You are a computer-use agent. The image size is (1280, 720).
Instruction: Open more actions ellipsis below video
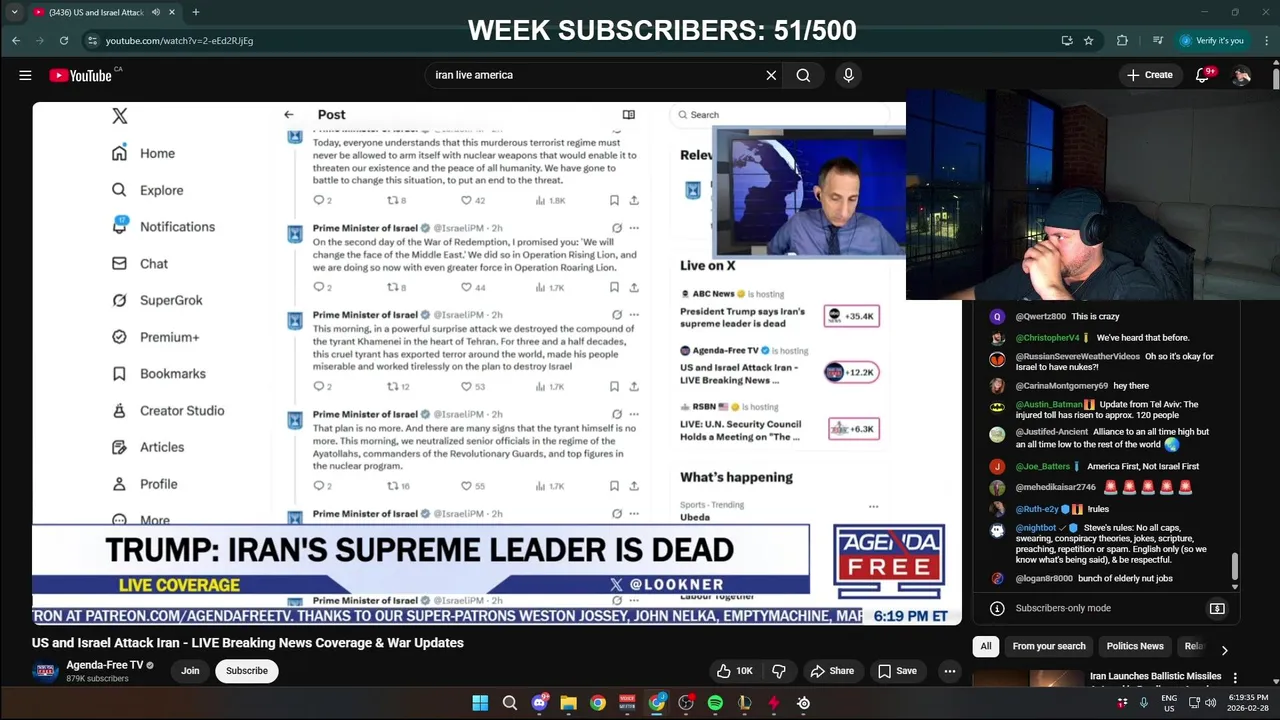[x=950, y=671]
